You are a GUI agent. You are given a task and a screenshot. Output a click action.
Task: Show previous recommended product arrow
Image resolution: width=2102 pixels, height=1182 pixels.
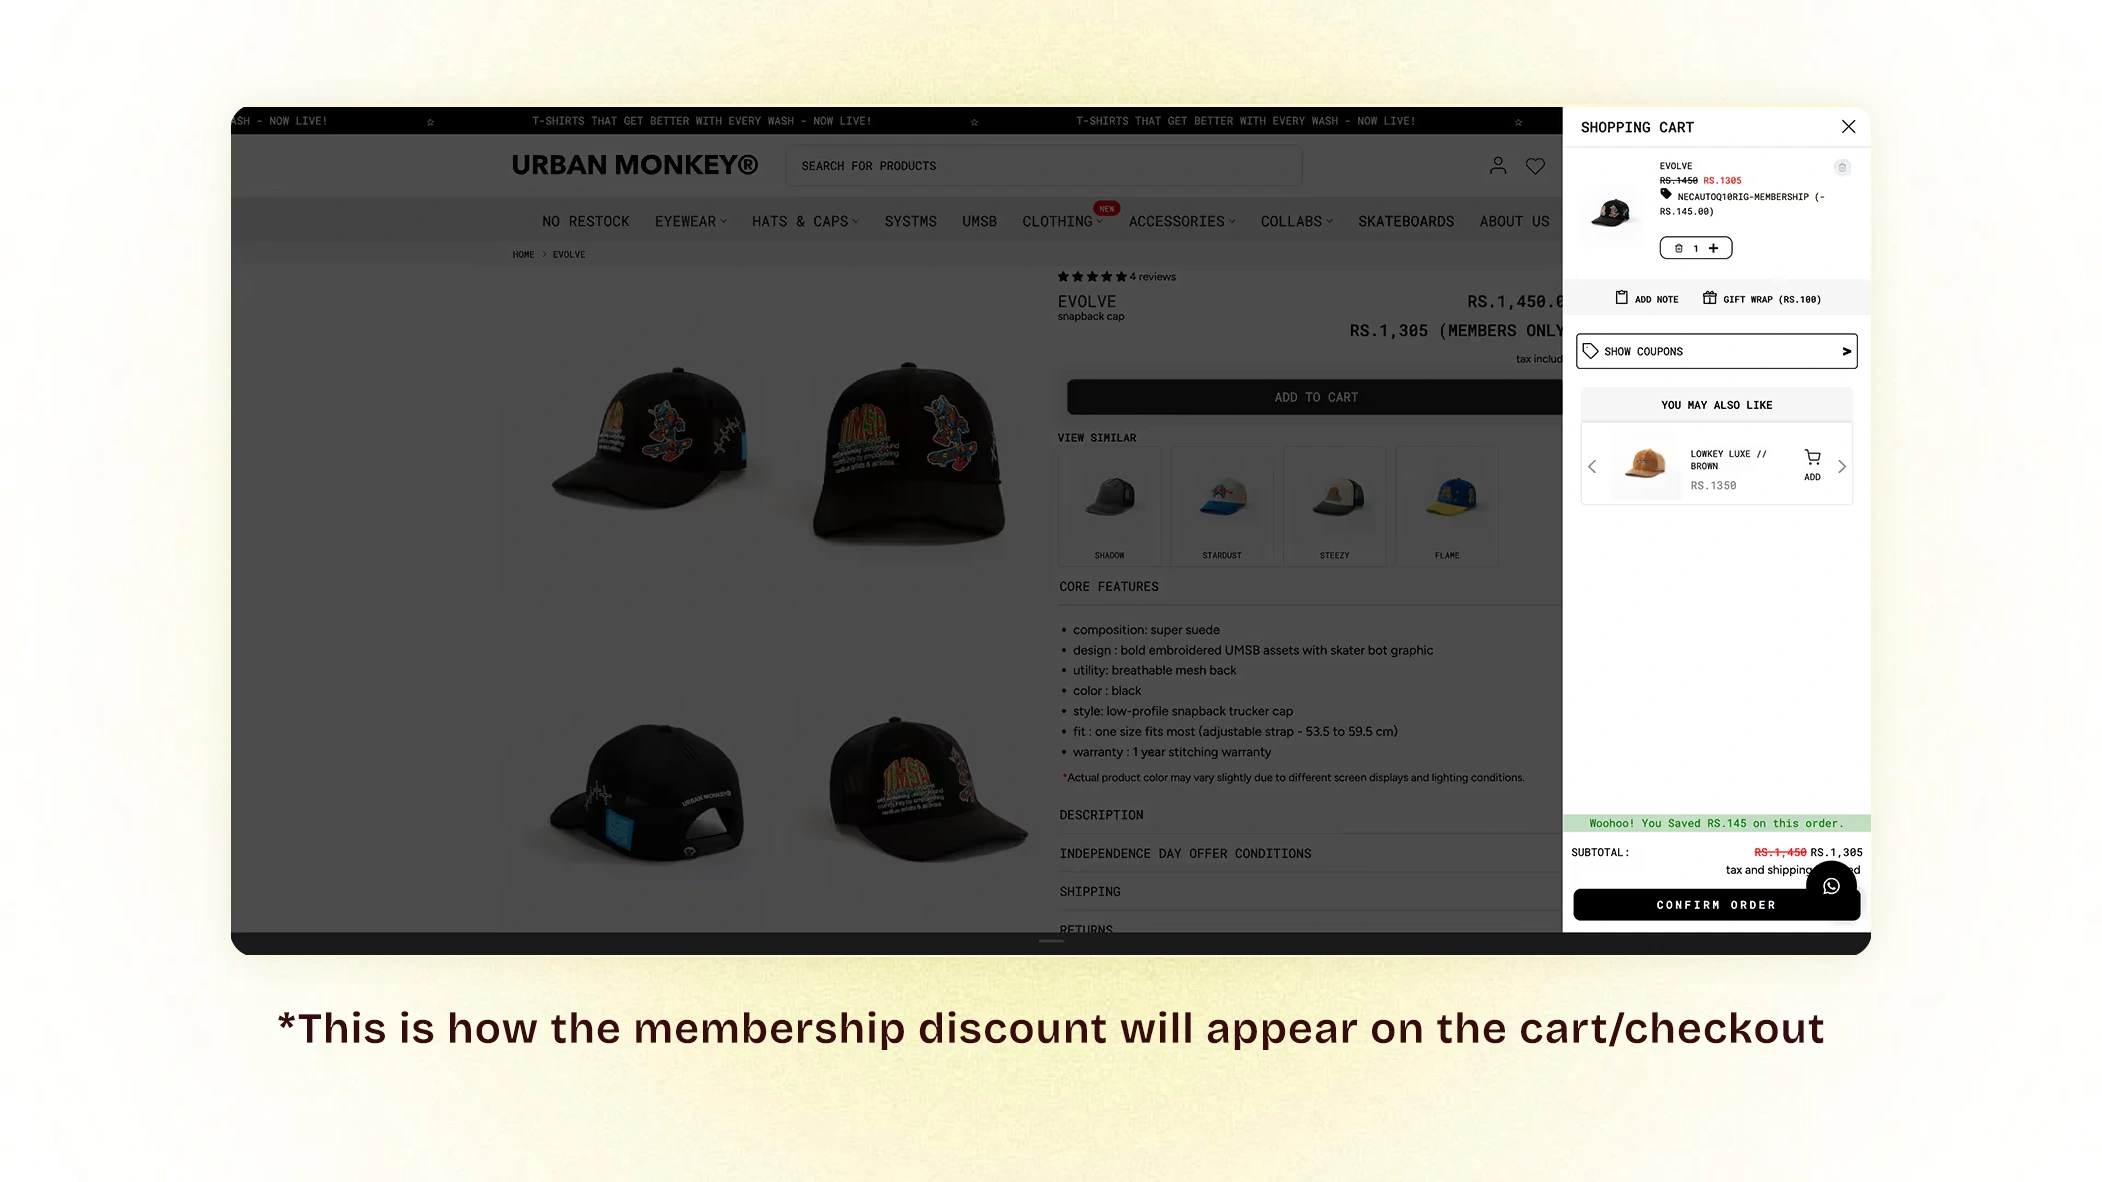pos(1592,467)
